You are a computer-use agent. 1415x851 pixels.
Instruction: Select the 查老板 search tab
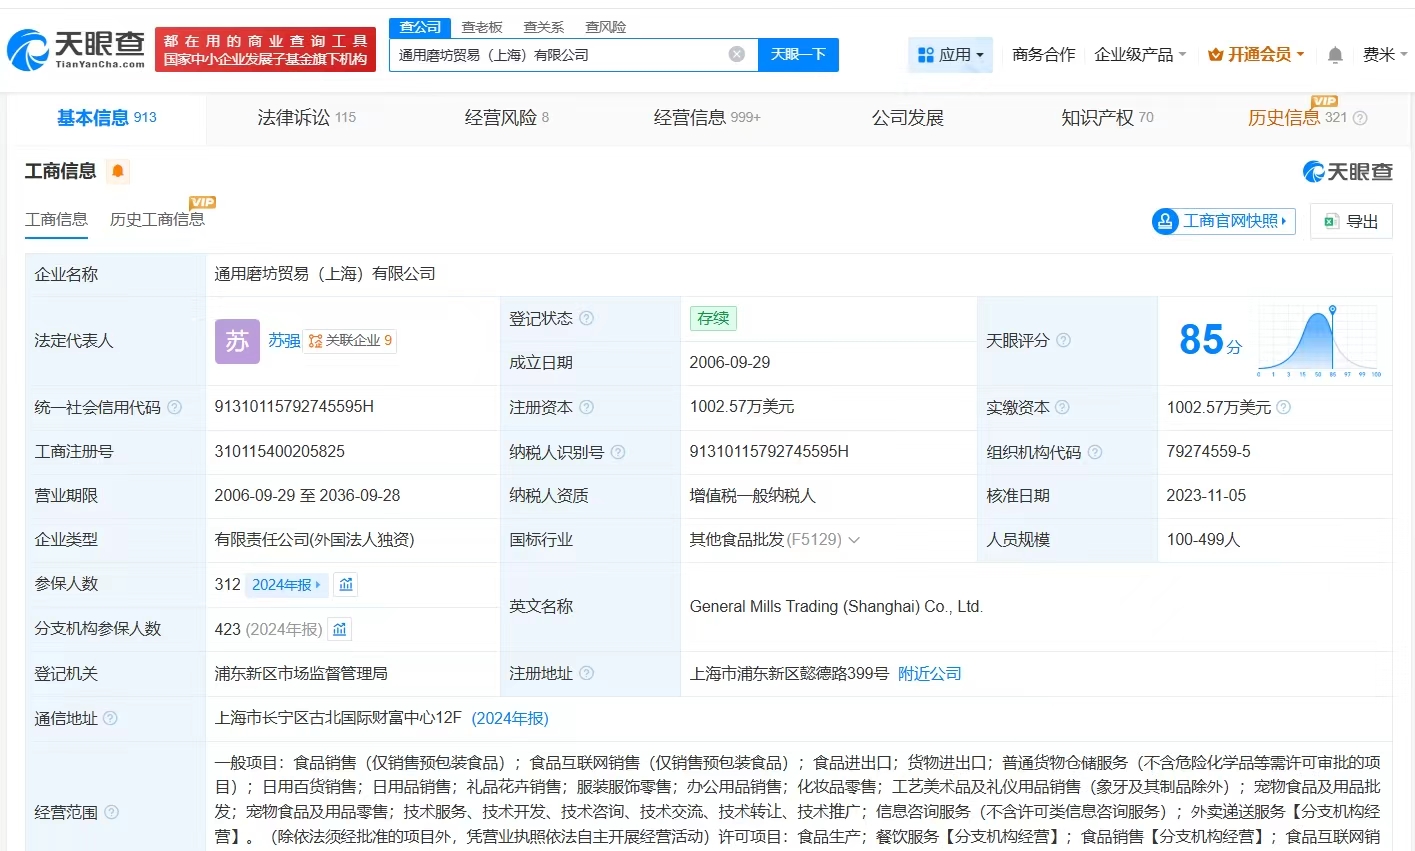point(482,27)
